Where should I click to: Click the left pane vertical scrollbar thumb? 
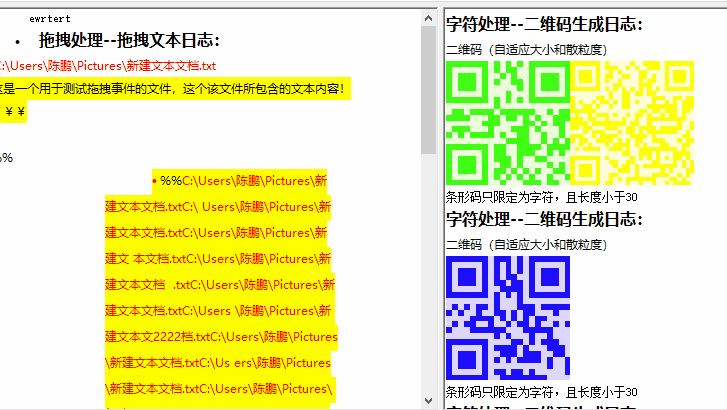429,90
